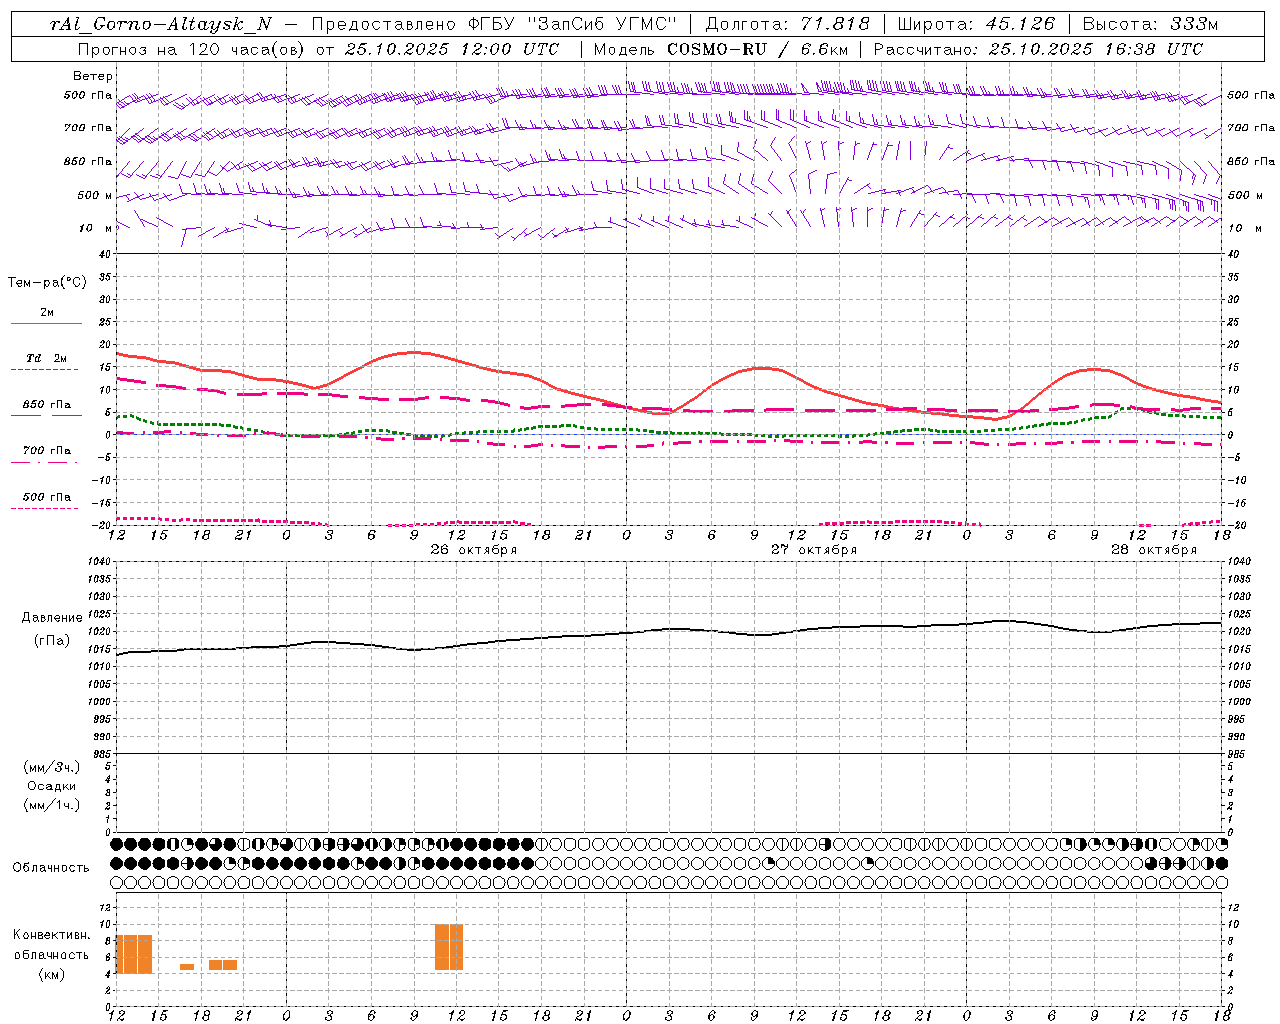
Task: Click the dashed line sample under Td 2м legend
Action: click(x=44, y=369)
